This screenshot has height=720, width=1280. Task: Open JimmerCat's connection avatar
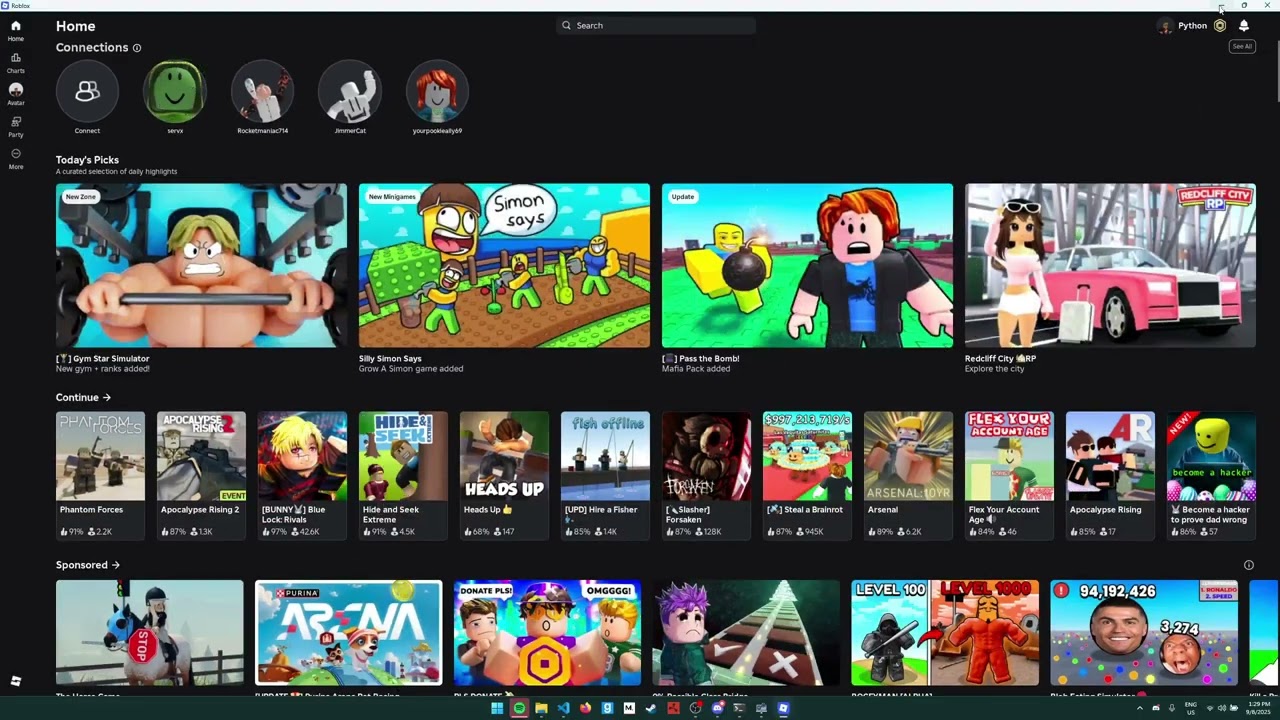click(350, 91)
